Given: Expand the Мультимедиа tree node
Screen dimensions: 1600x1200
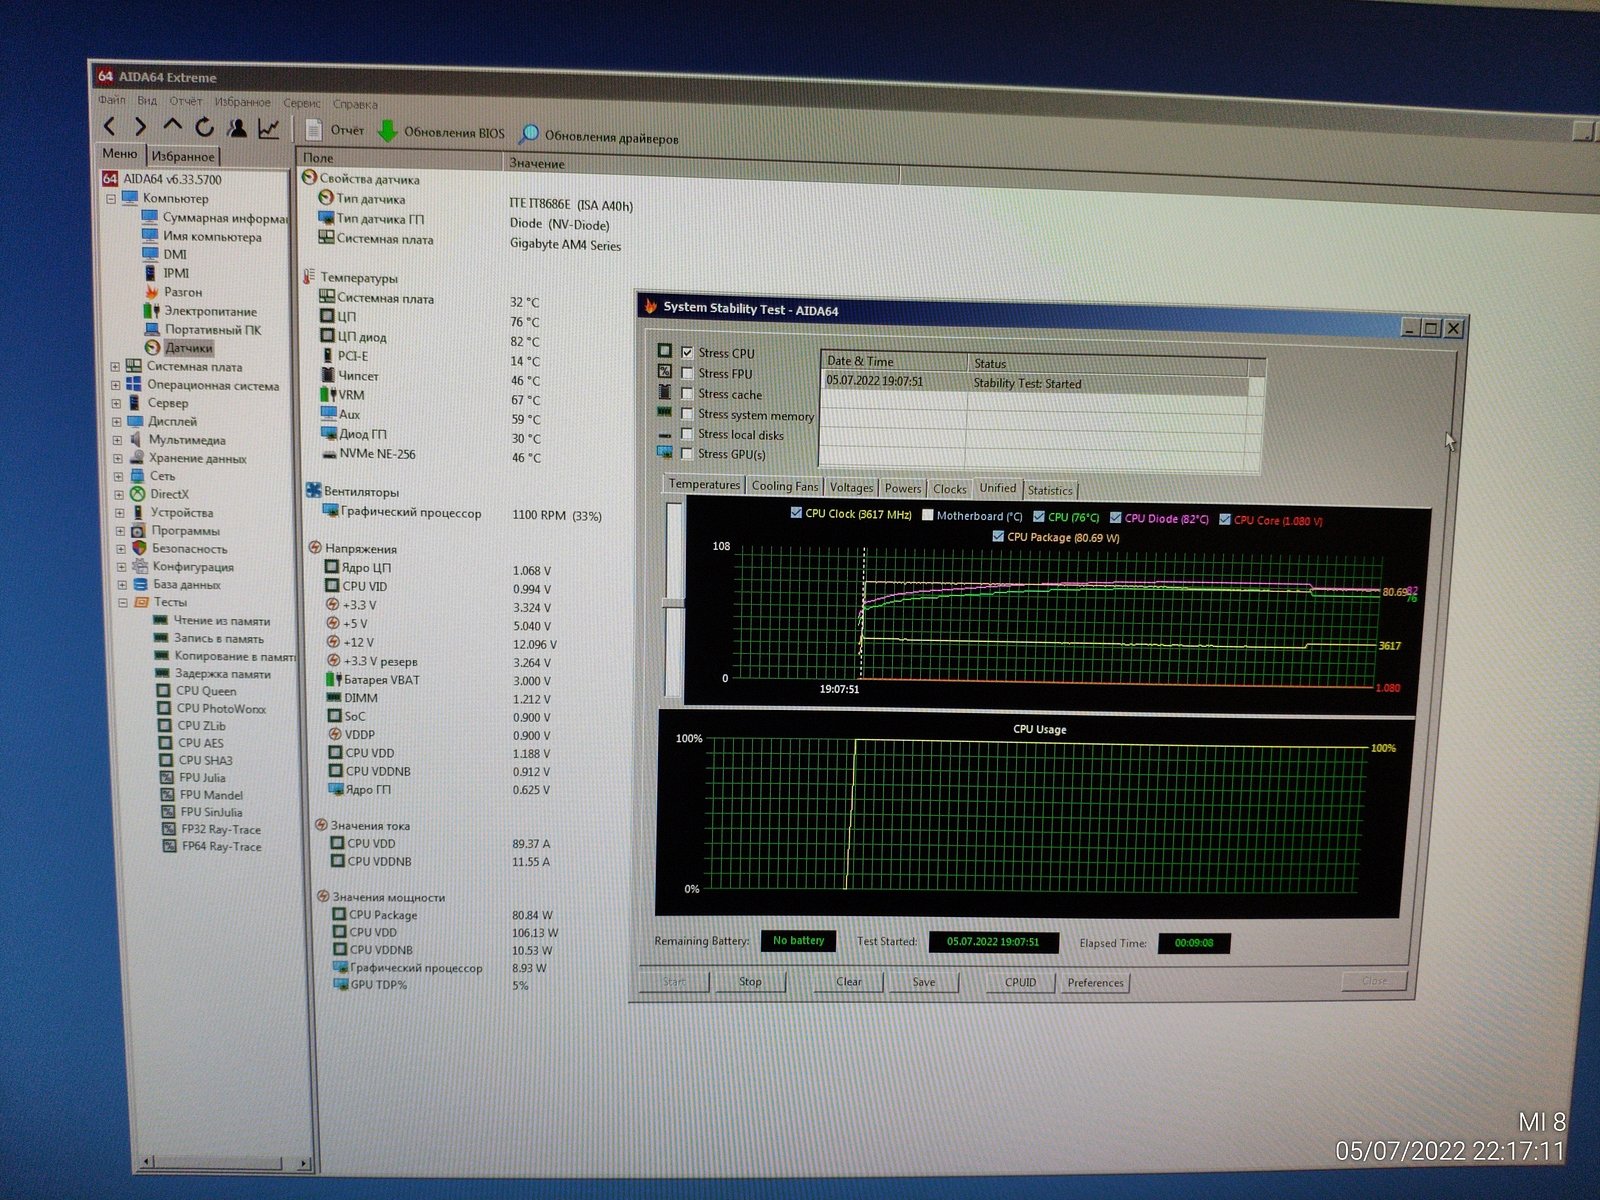Looking at the screenshot, I should click(x=117, y=440).
